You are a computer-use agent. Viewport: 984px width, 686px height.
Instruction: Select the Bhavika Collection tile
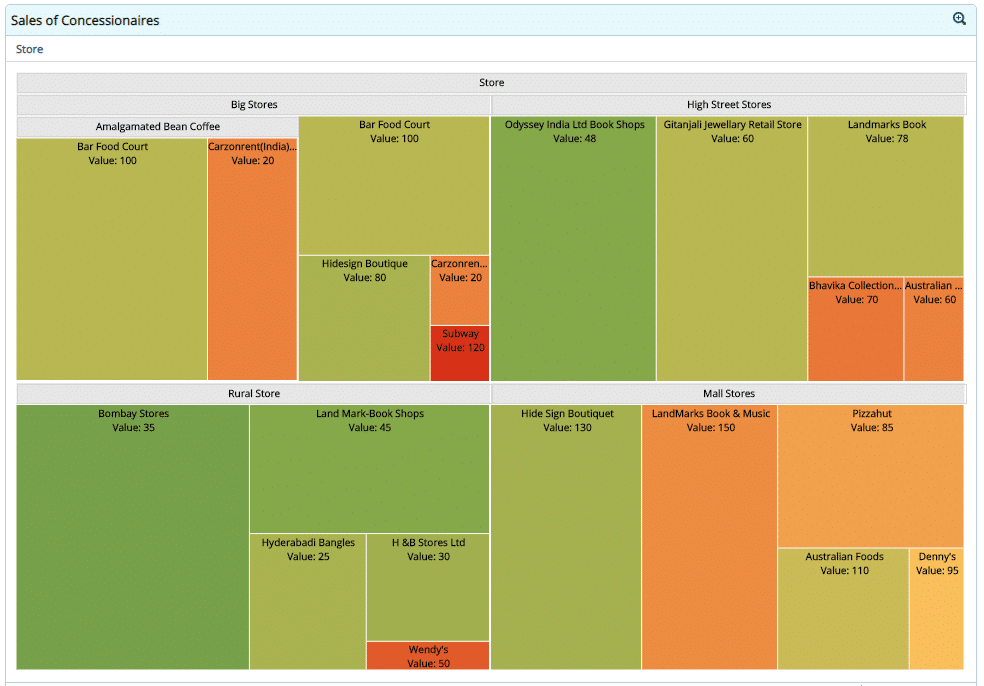856,329
